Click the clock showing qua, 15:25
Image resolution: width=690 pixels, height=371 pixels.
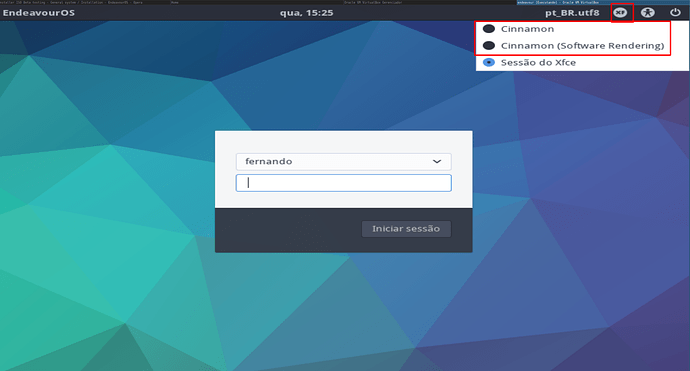pos(307,13)
